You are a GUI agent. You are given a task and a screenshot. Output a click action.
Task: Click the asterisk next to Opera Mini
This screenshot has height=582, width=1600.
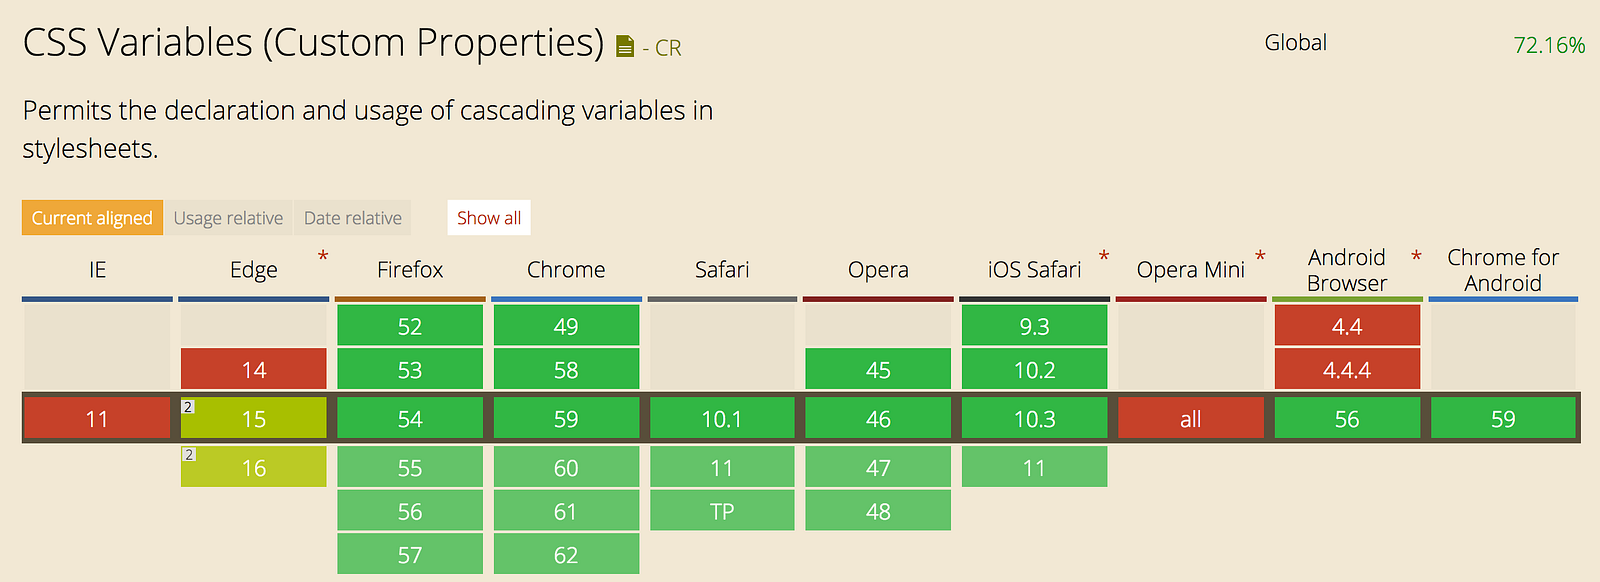[x=1260, y=258]
